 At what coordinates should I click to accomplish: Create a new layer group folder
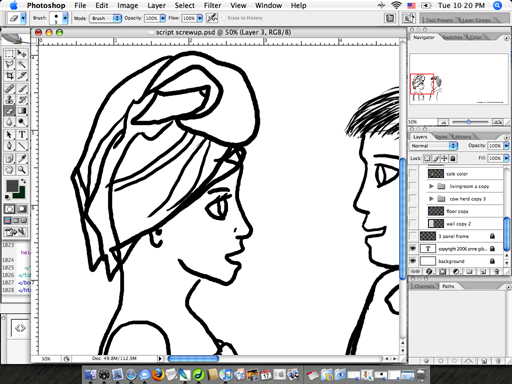click(470, 272)
